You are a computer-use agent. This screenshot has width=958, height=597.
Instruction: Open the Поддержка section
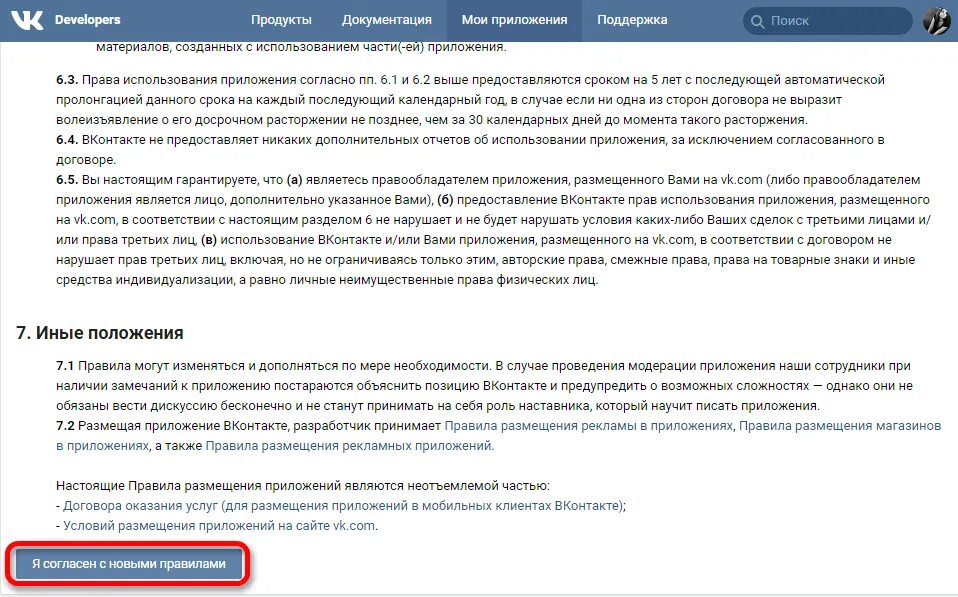(x=632, y=20)
